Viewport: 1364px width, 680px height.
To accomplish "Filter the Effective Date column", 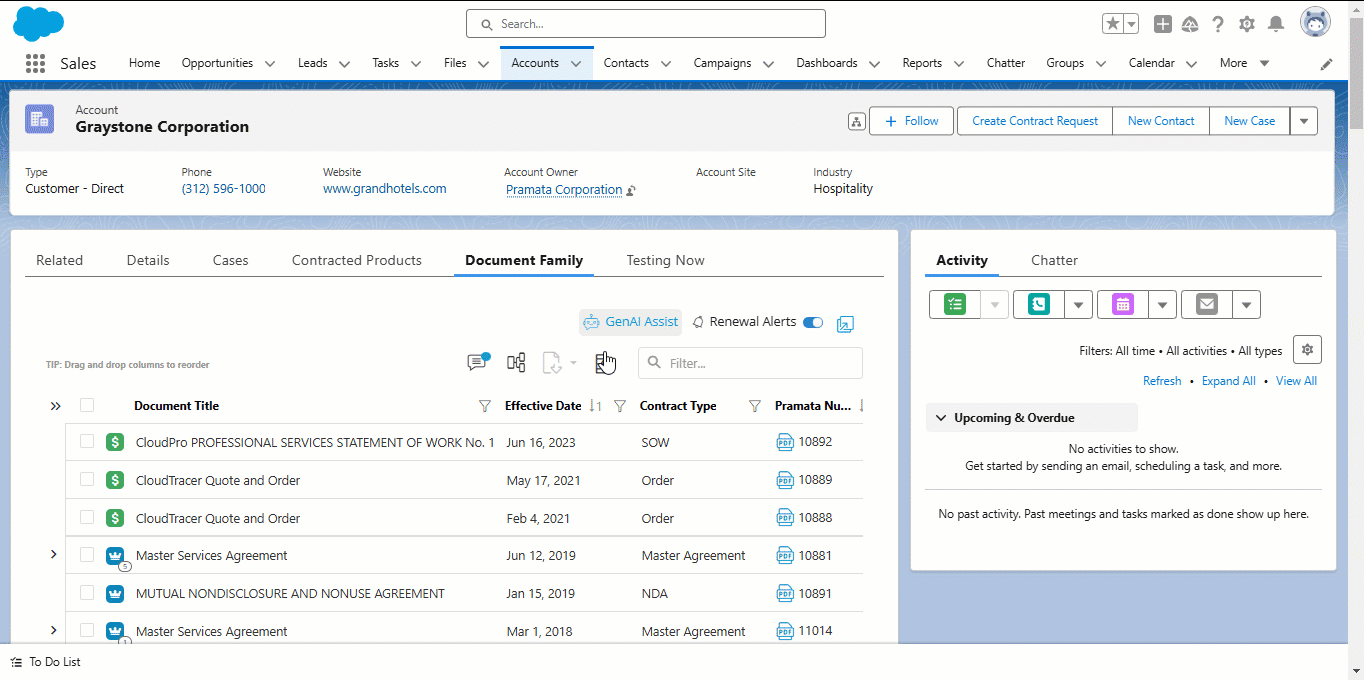I will pos(619,406).
